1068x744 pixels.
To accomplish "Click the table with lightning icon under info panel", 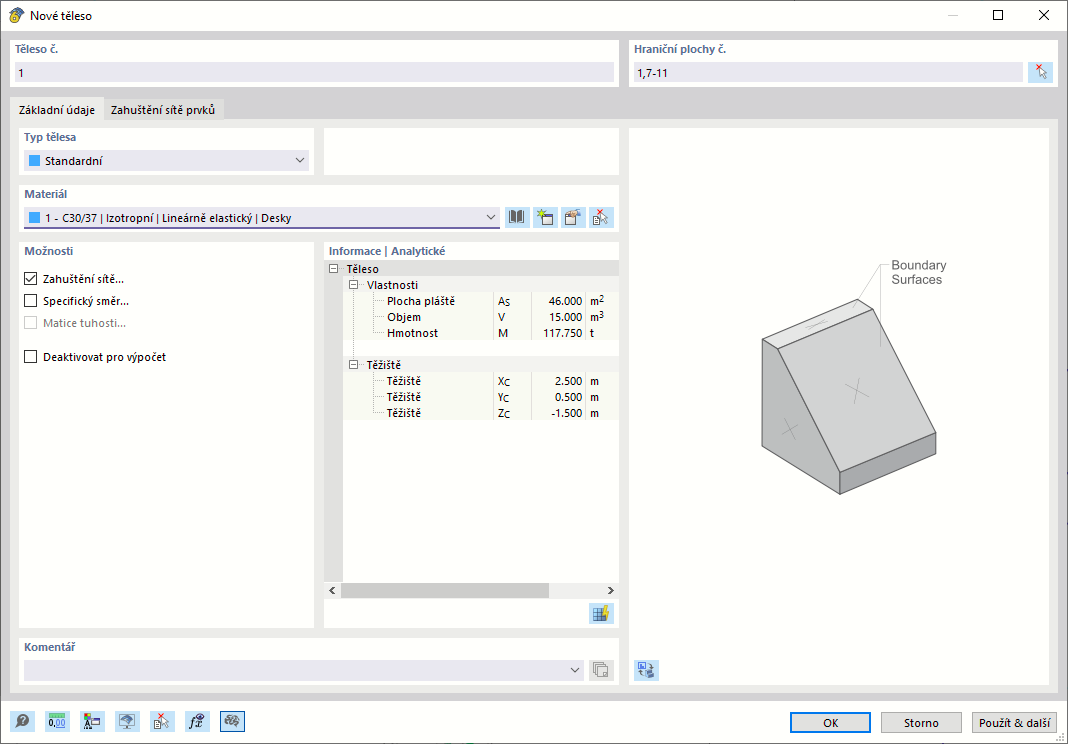I will click(x=601, y=613).
